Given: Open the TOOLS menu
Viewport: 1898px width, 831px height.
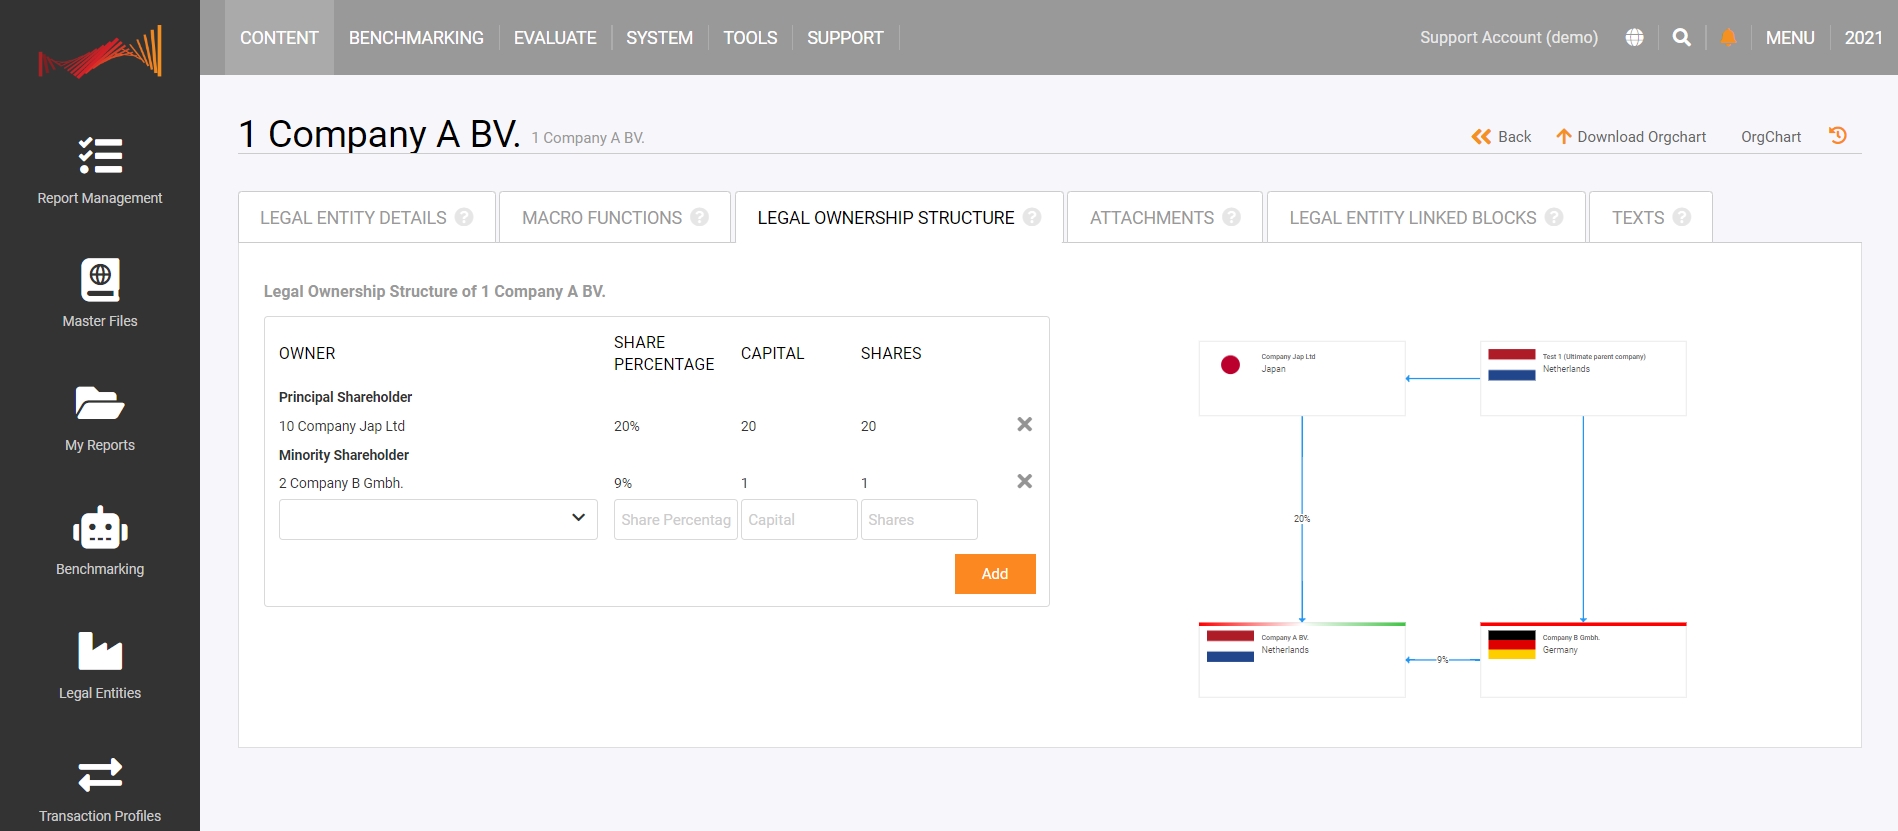Looking at the screenshot, I should (x=750, y=37).
